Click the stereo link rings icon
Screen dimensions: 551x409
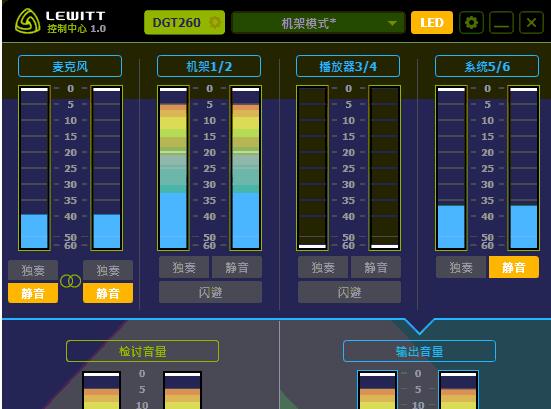pyautogui.click(x=70, y=281)
